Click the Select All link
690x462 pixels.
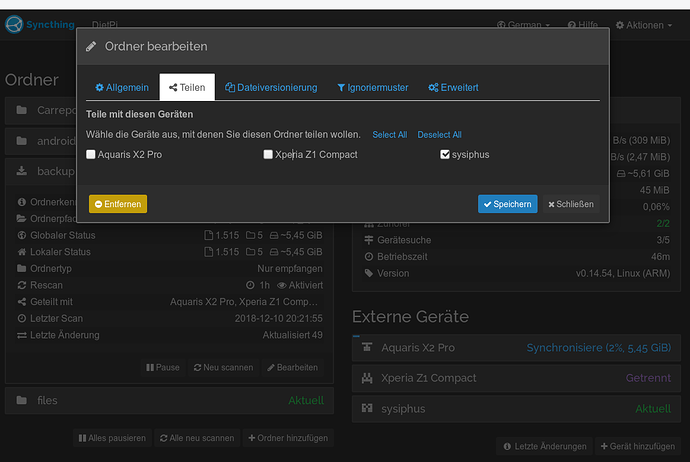[389, 135]
